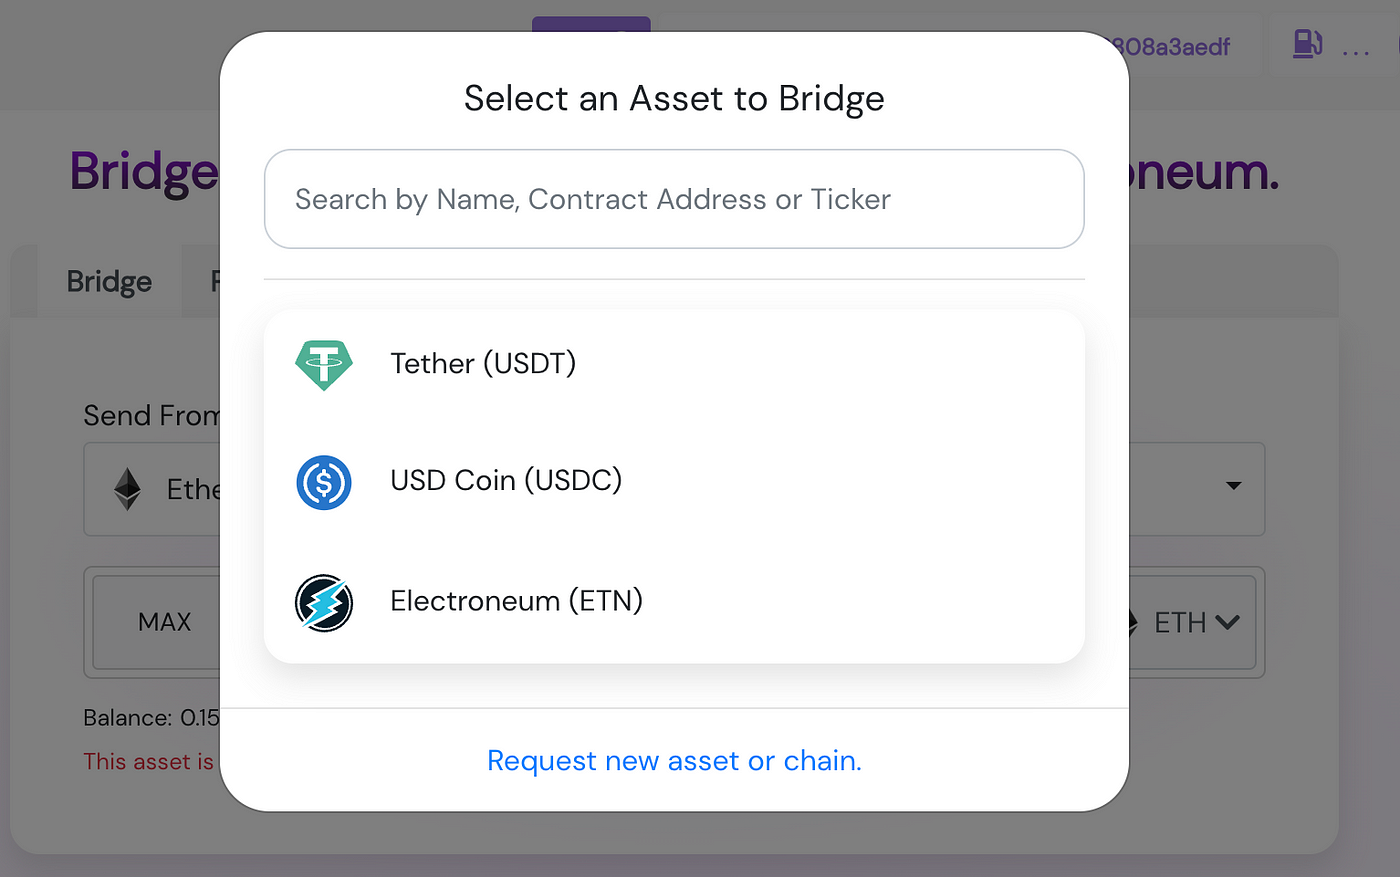Select Tether (USDT) from the asset list
The height and width of the screenshot is (877, 1400).
point(483,364)
